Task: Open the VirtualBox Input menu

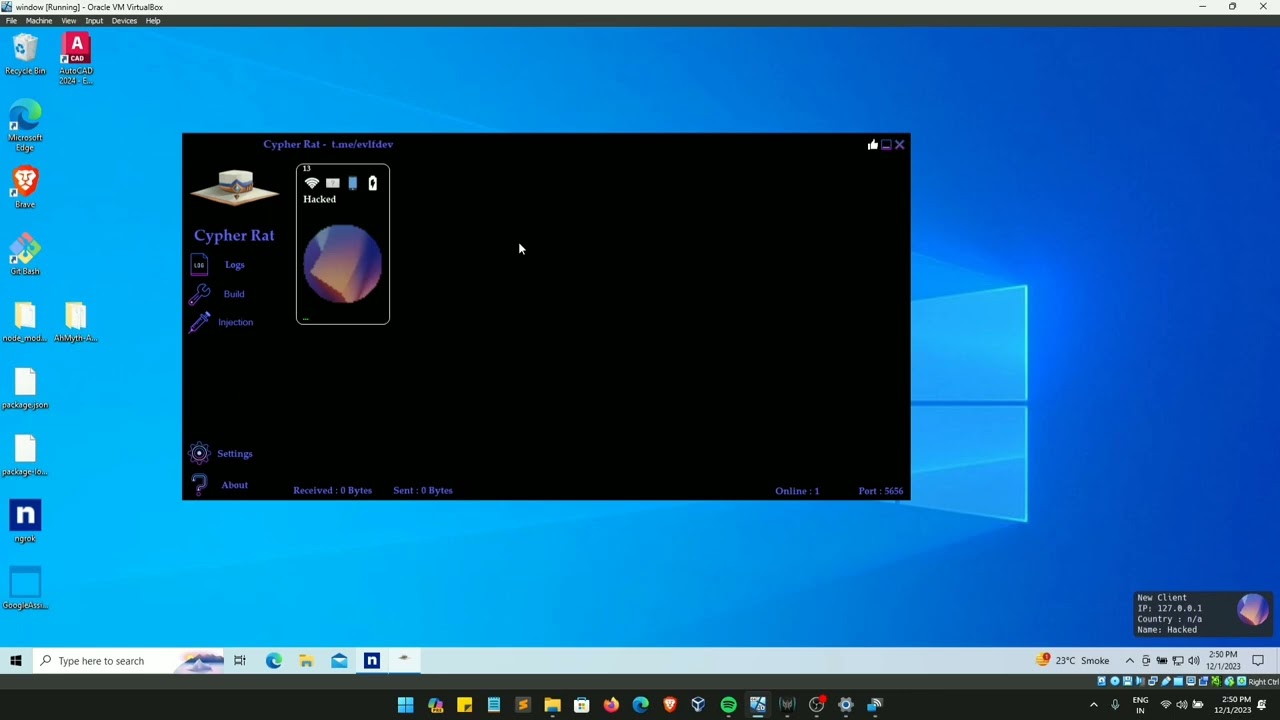Action: click(x=94, y=21)
